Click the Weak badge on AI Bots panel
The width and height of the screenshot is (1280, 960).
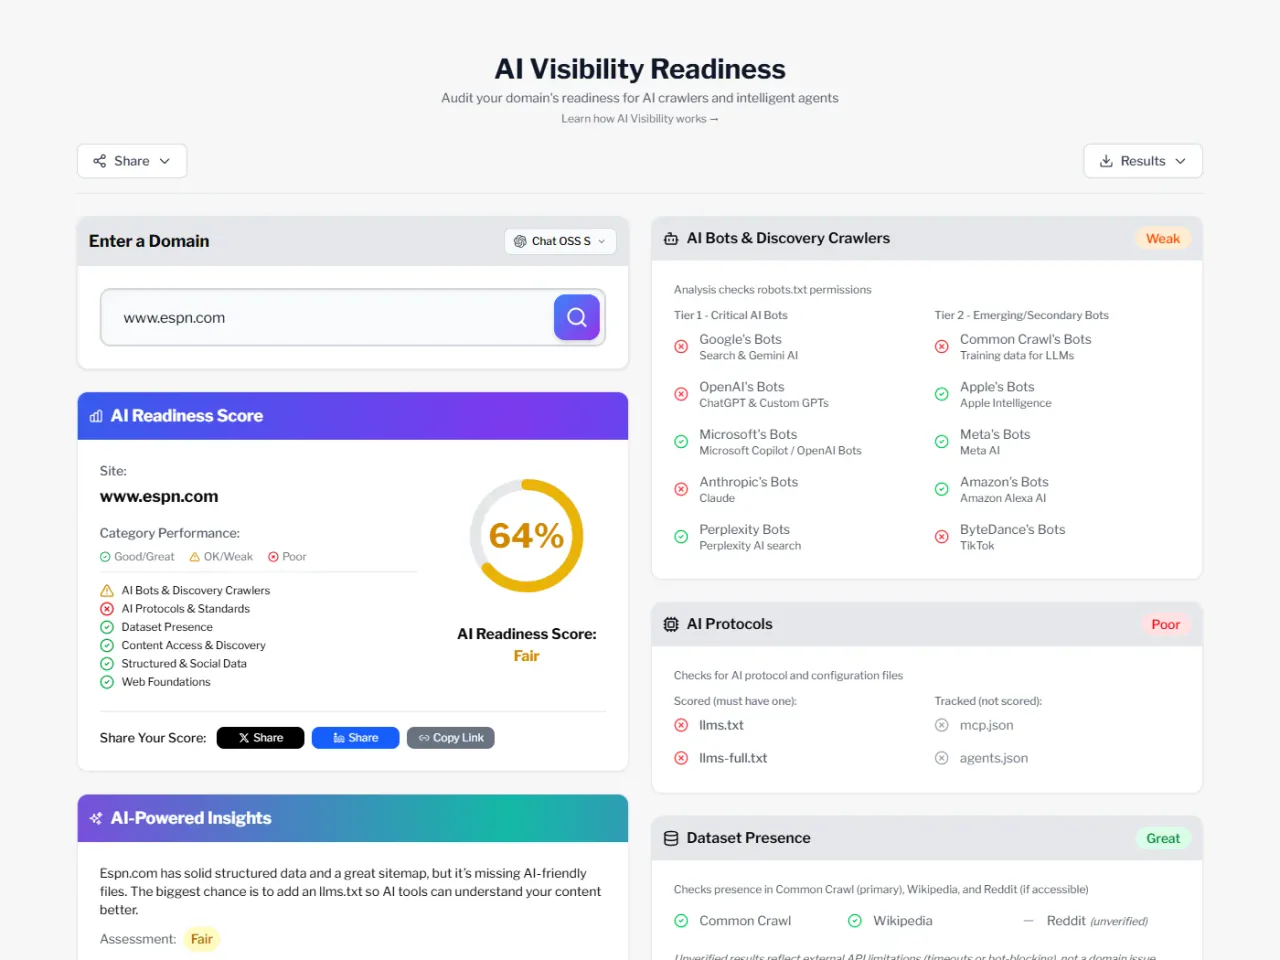[x=1163, y=239]
